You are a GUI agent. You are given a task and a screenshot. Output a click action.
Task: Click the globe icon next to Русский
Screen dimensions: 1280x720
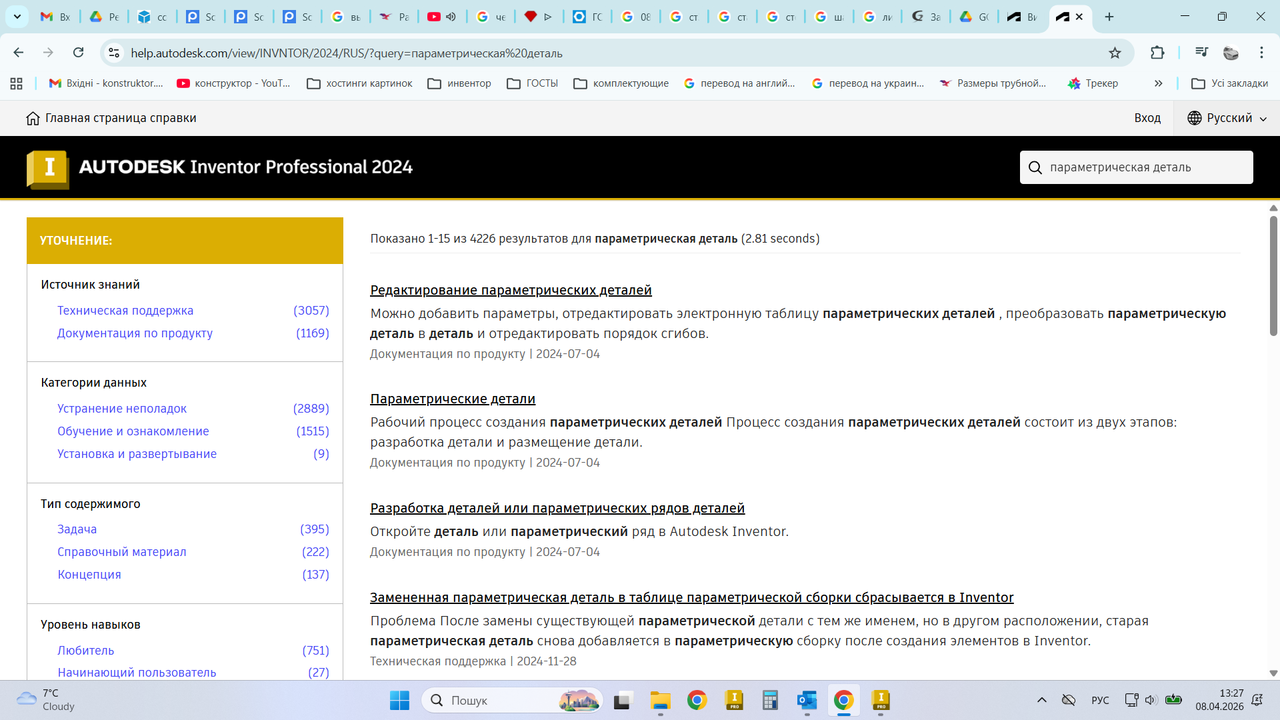1194,118
